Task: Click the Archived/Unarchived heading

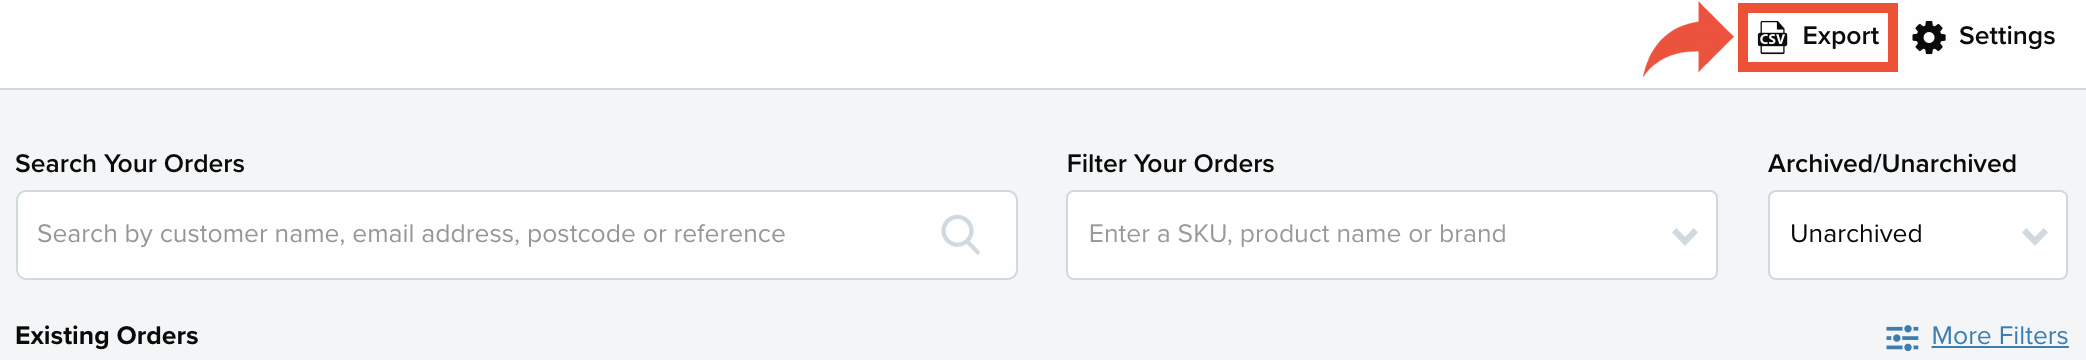Action: [x=1892, y=164]
